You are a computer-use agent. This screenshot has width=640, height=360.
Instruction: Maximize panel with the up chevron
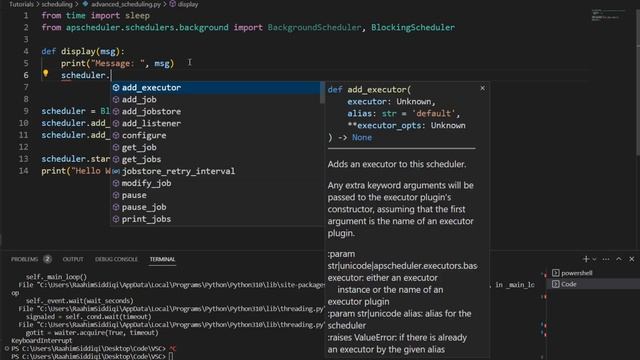(x=619, y=259)
